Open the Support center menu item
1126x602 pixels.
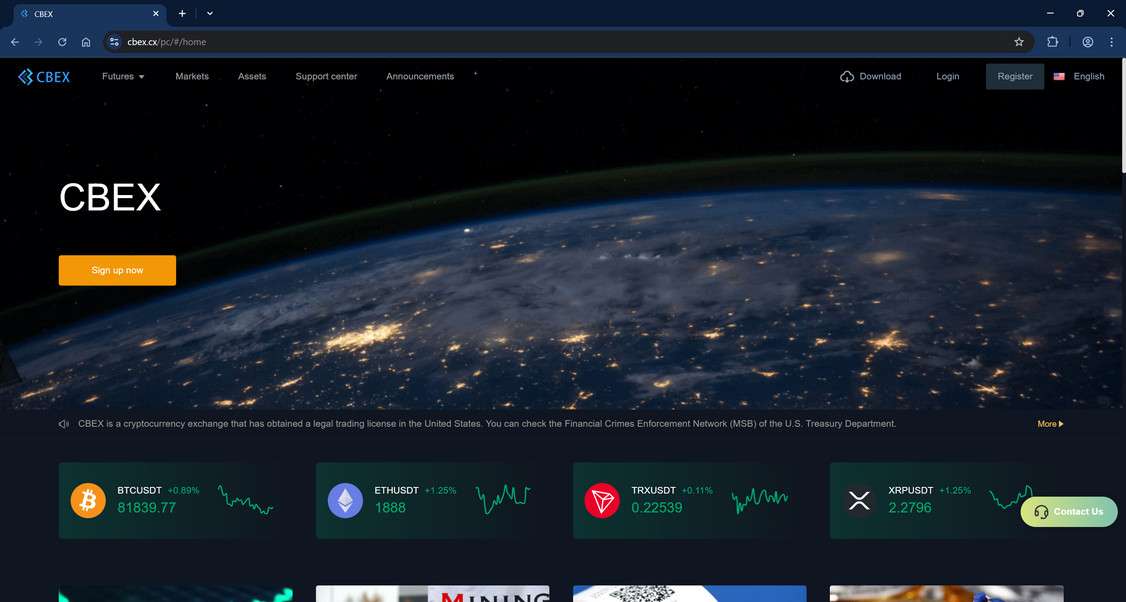coord(326,76)
